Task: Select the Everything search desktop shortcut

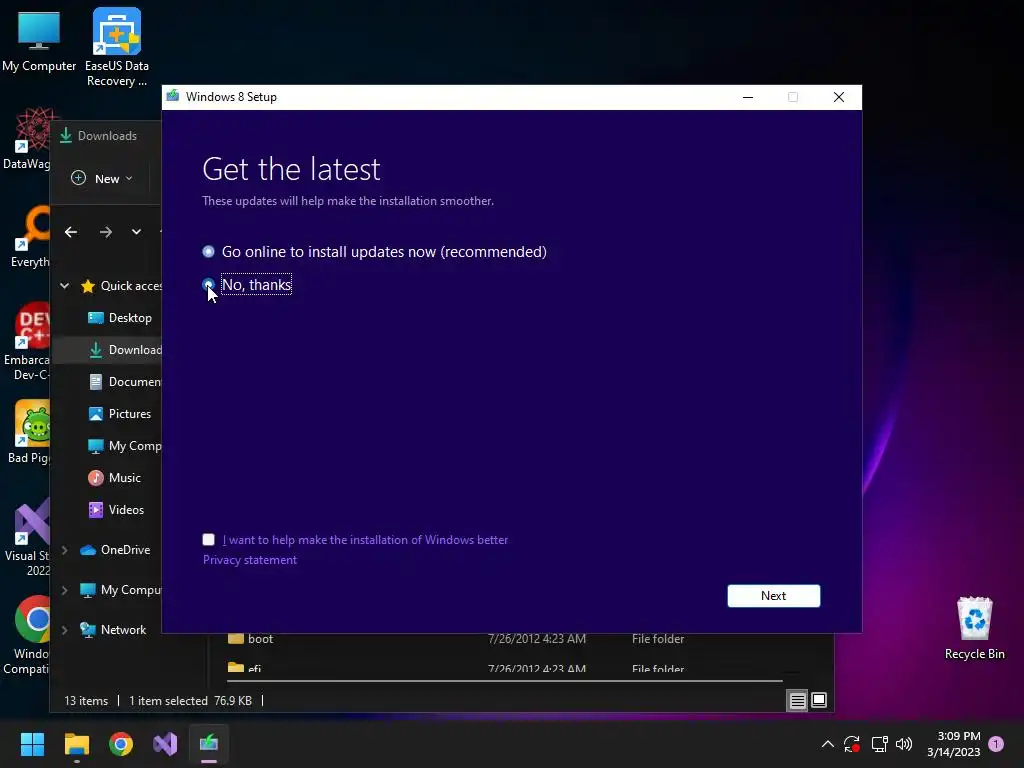Action: click(29, 236)
